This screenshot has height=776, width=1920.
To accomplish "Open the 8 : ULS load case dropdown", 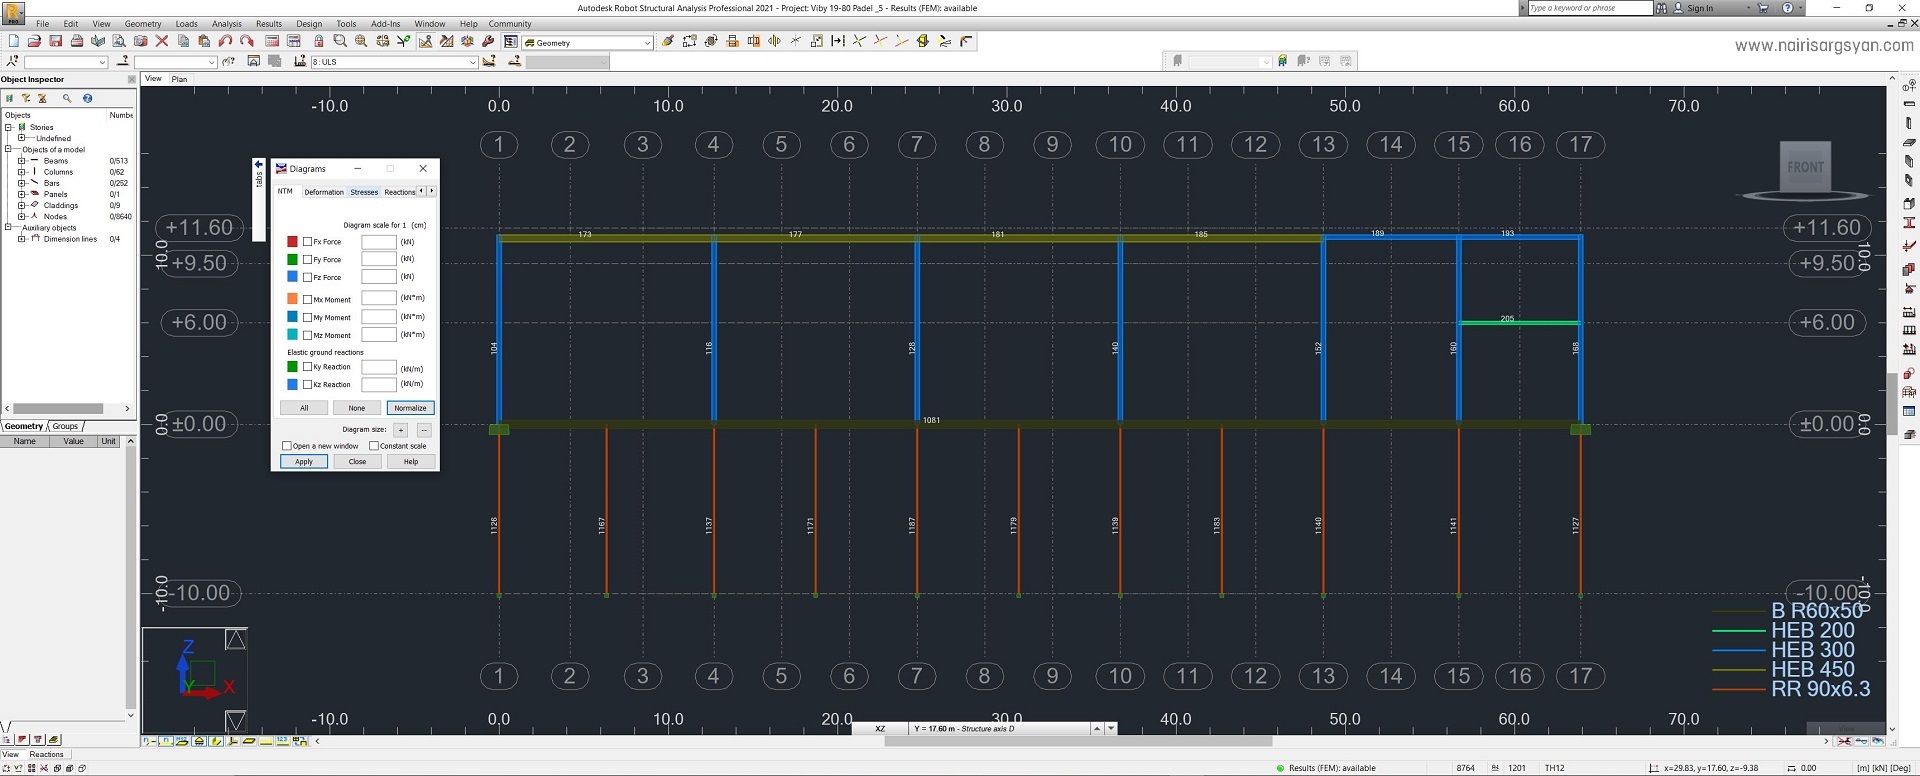I will click(x=473, y=62).
